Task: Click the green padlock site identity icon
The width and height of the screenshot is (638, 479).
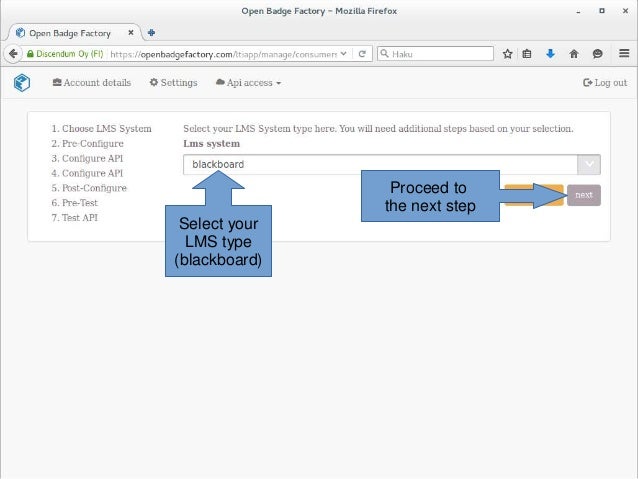Action: [30, 54]
